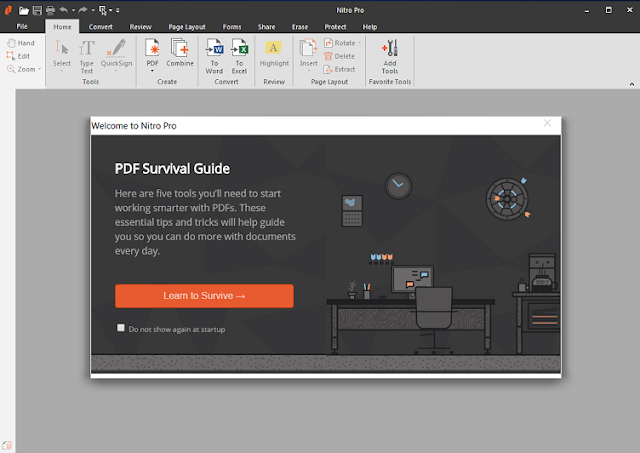The image size is (640, 453).
Task: Redo the last action
Action: (x=83, y=10)
